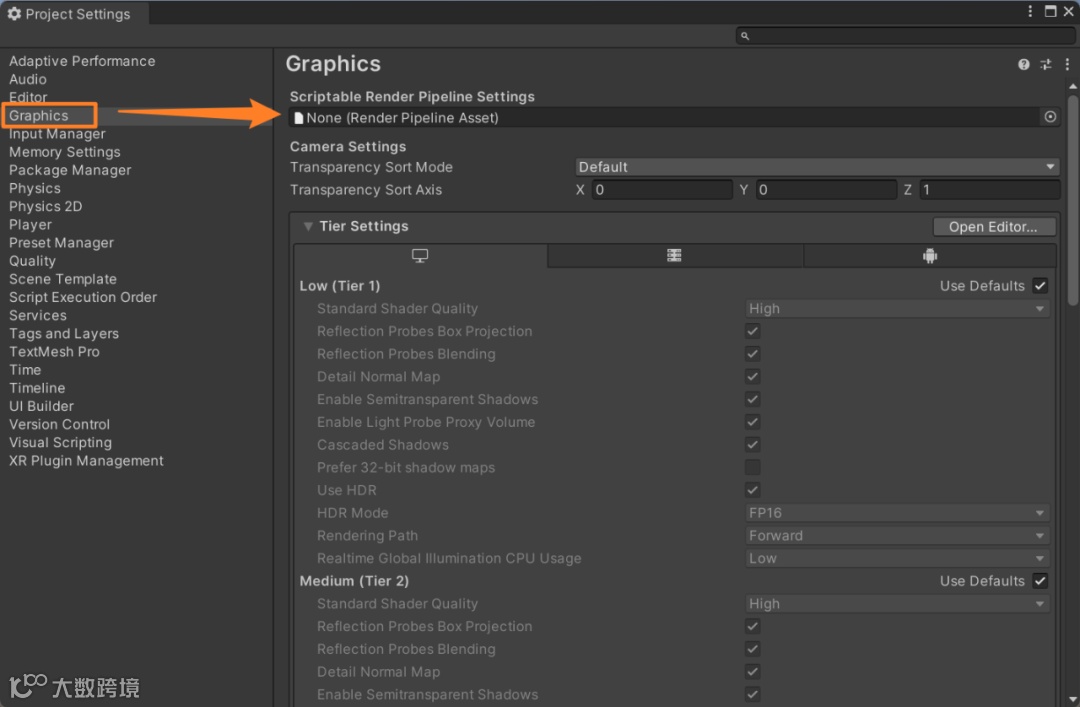Screen dimensions: 1080x707
Task: Open Memory Settings category
Action: [x=65, y=152]
